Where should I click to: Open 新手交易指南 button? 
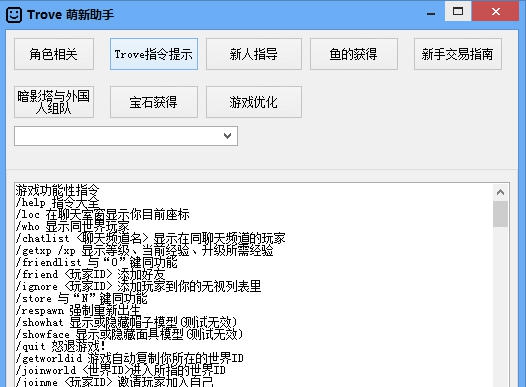458,54
